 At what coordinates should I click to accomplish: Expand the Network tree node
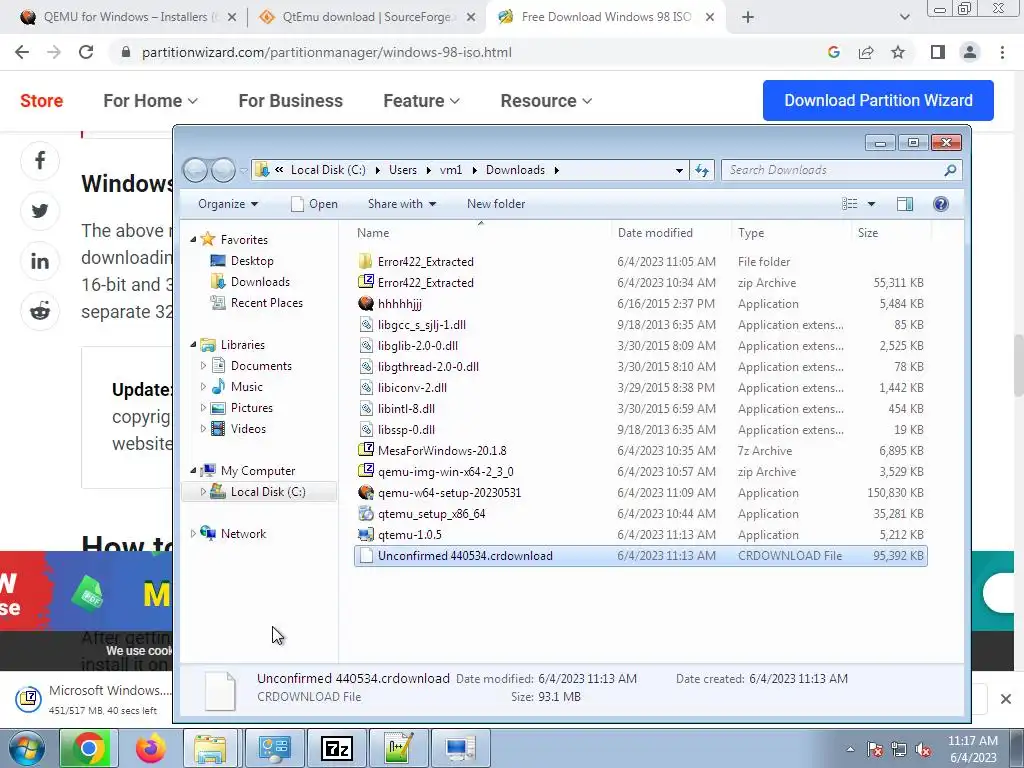(193, 534)
